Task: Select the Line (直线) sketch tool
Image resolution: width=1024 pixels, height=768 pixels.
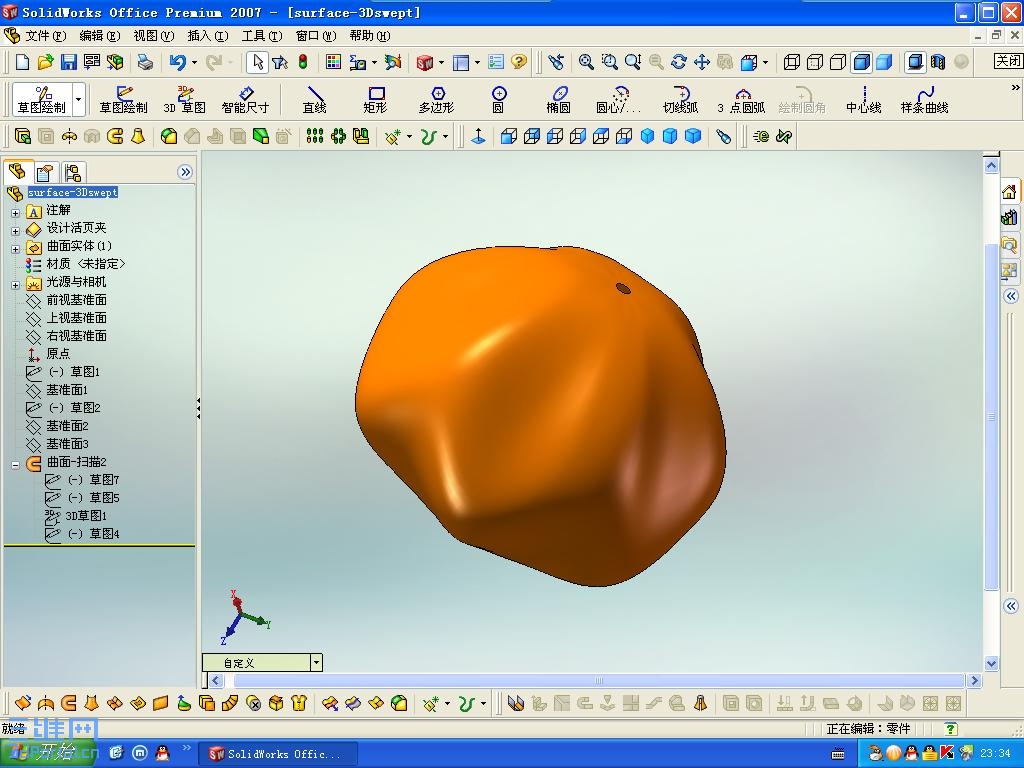Action: tap(315, 100)
